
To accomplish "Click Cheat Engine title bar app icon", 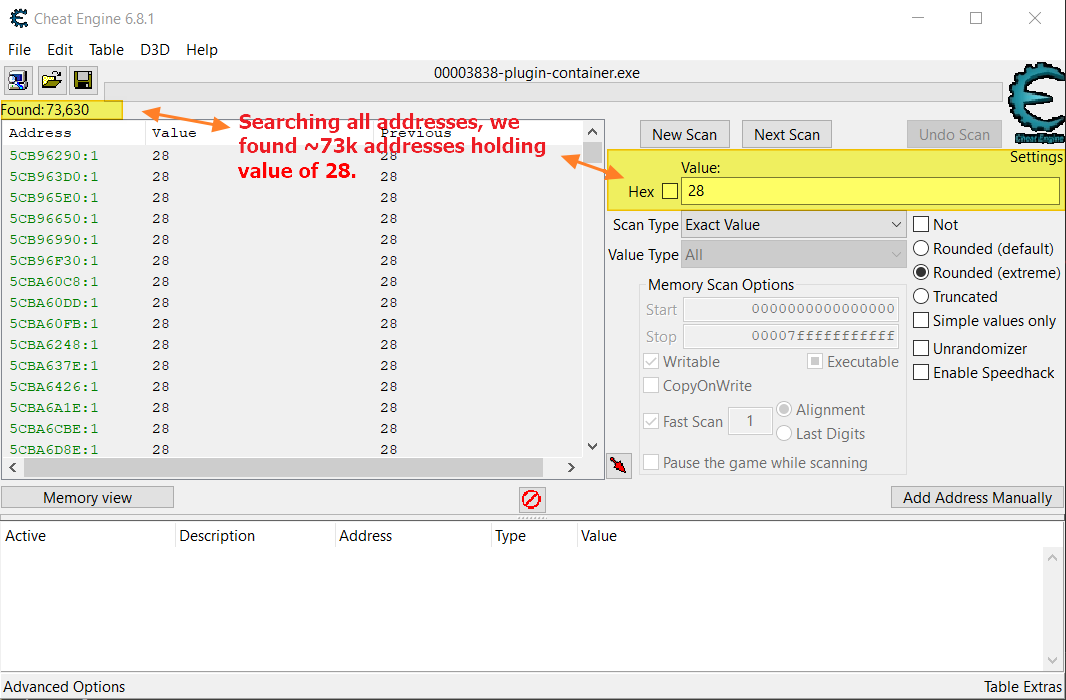I will [18, 18].
